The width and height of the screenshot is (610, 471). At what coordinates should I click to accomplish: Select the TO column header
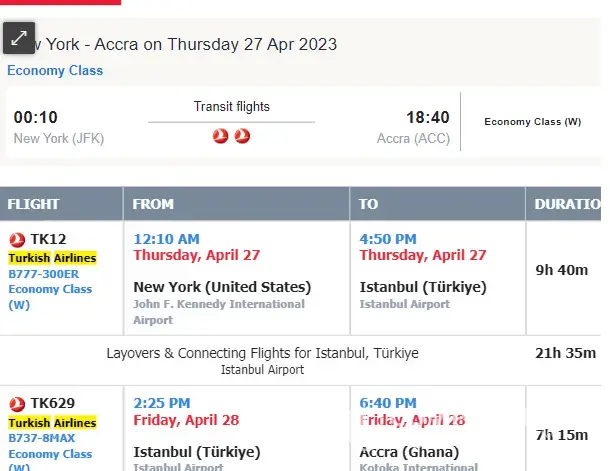369,204
